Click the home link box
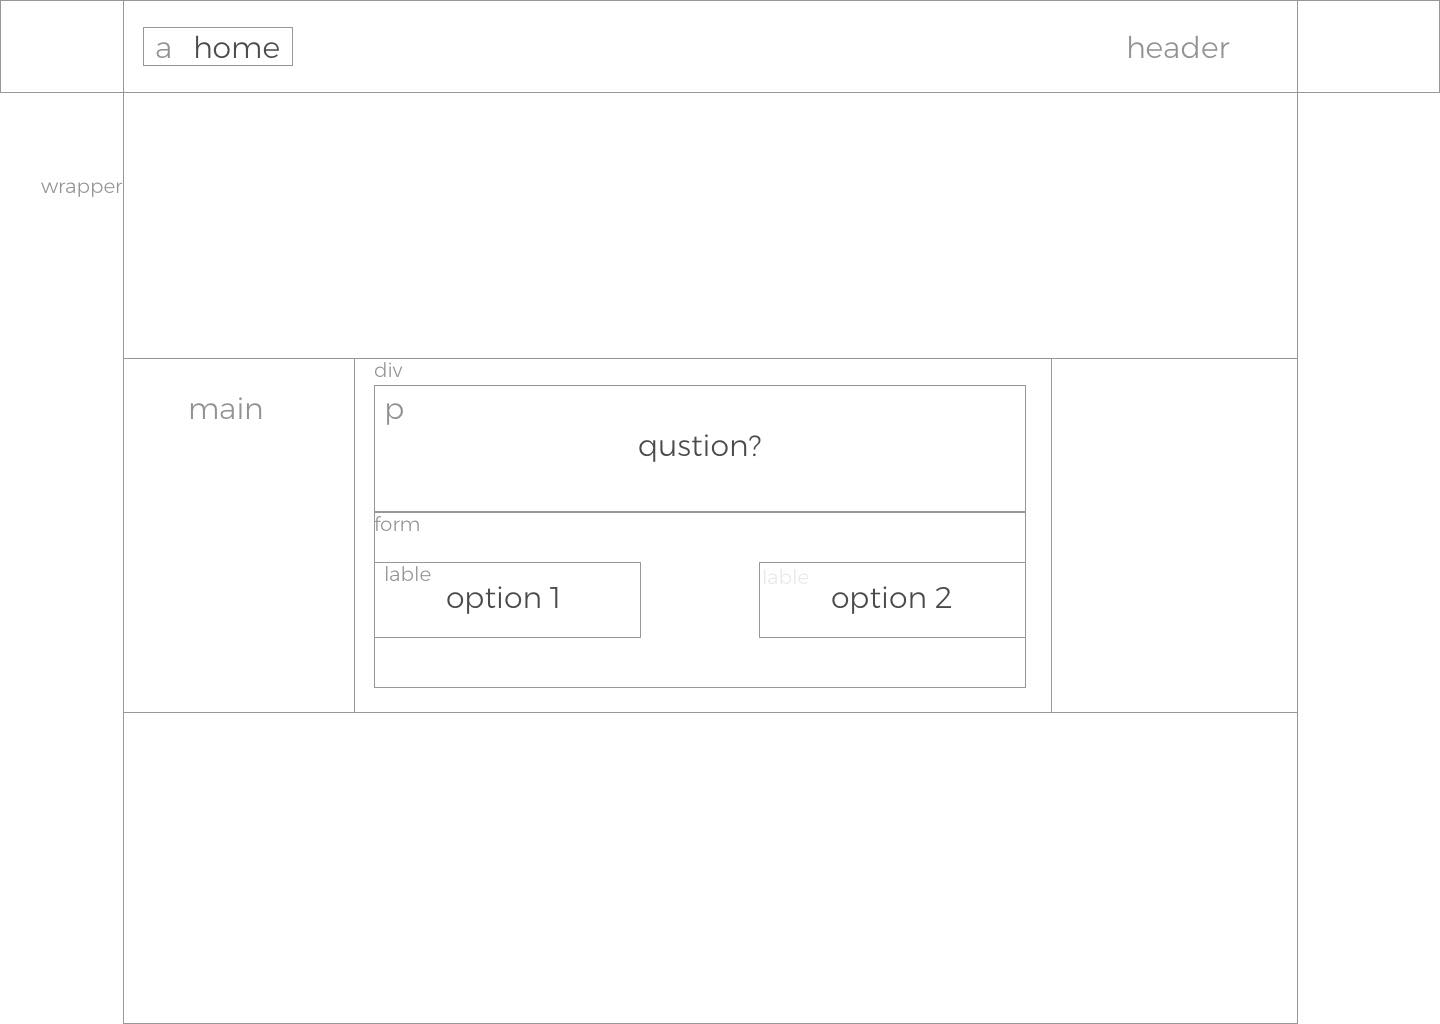Viewport: 1440px width, 1024px height. click(x=218, y=47)
